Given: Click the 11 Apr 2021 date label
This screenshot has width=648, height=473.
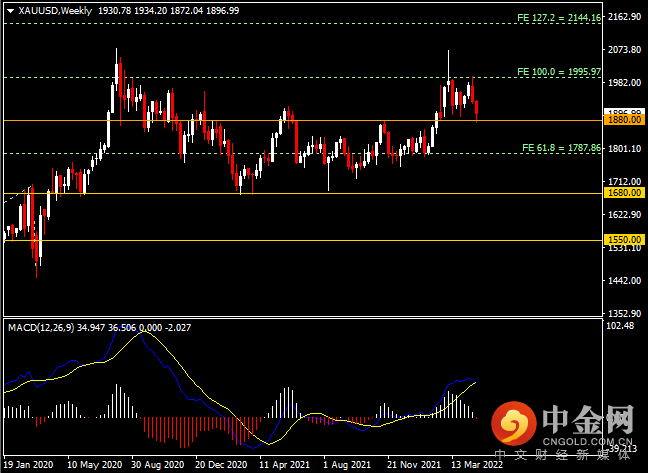Looking at the screenshot, I should click(285, 465).
